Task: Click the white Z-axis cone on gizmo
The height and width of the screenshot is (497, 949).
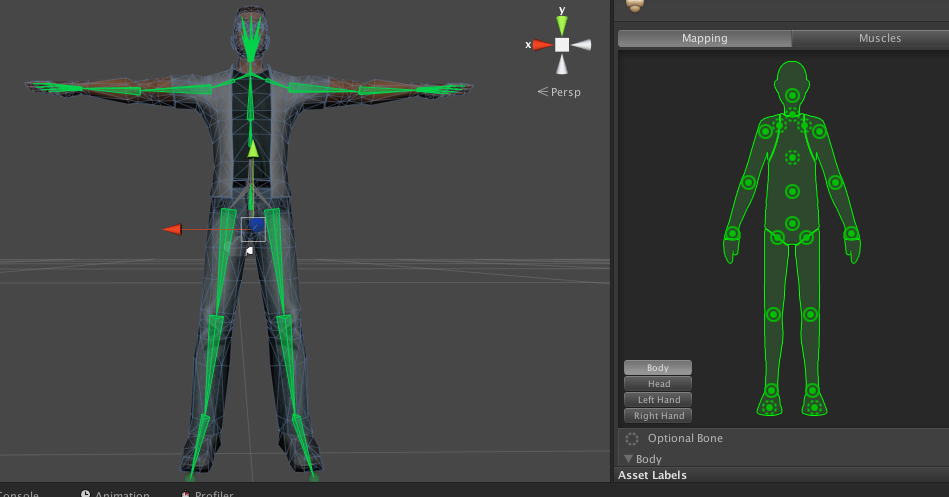Action: click(x=562, y=65)
